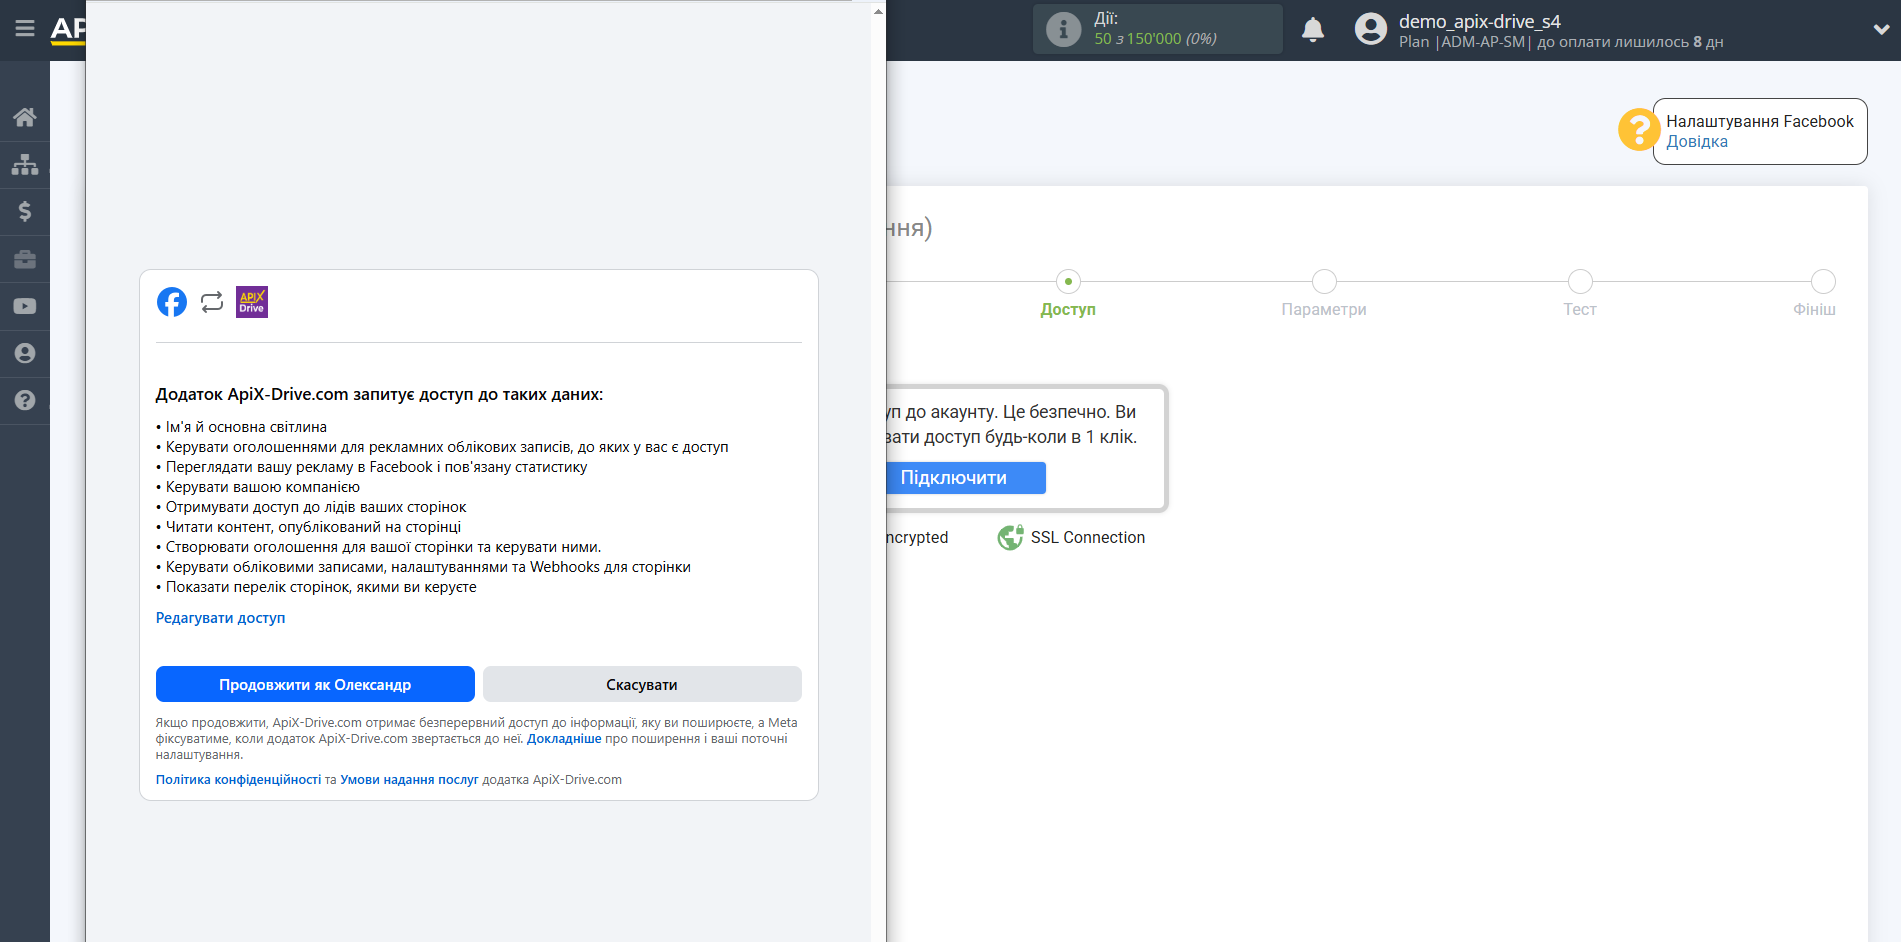Click Продовжити як Олександр button
1901x942 pixels.
pyautogui.click(x=315, y=684)
